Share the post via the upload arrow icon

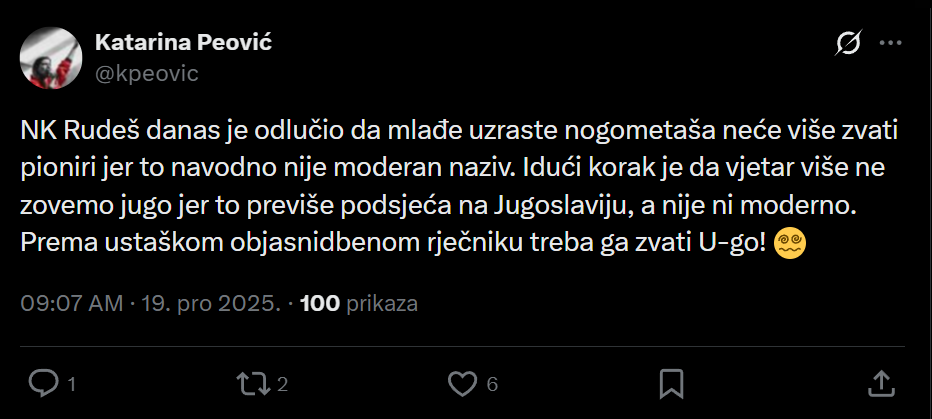pos(880,383)
